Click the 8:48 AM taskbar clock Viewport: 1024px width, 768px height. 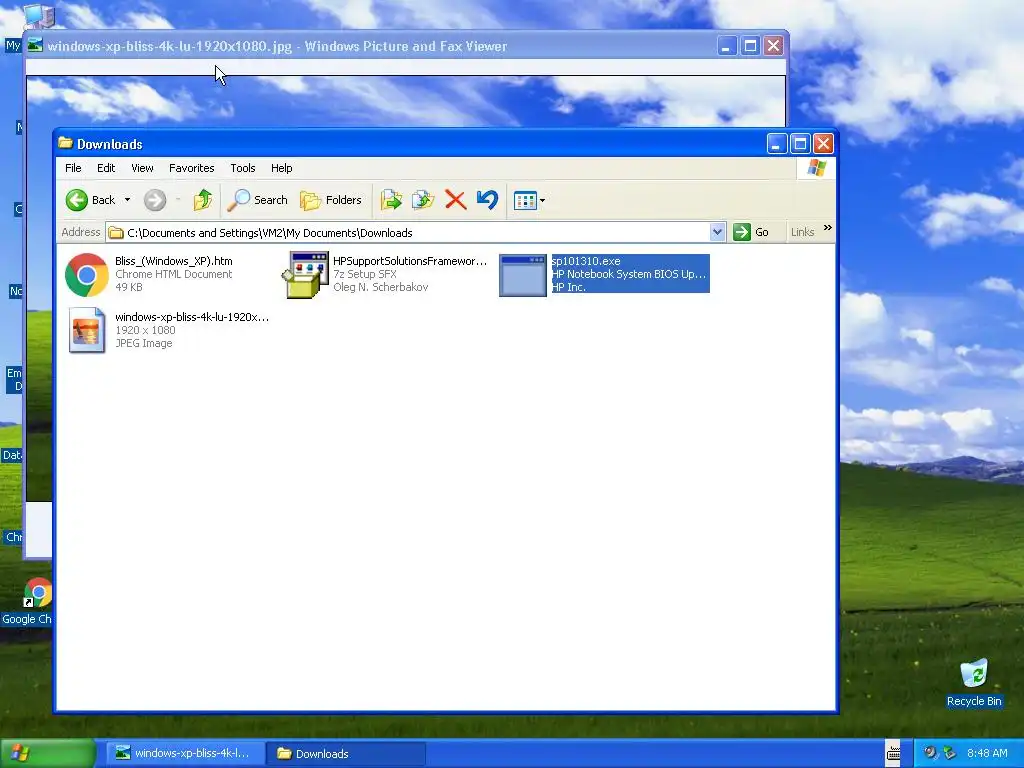click(987, 753)
